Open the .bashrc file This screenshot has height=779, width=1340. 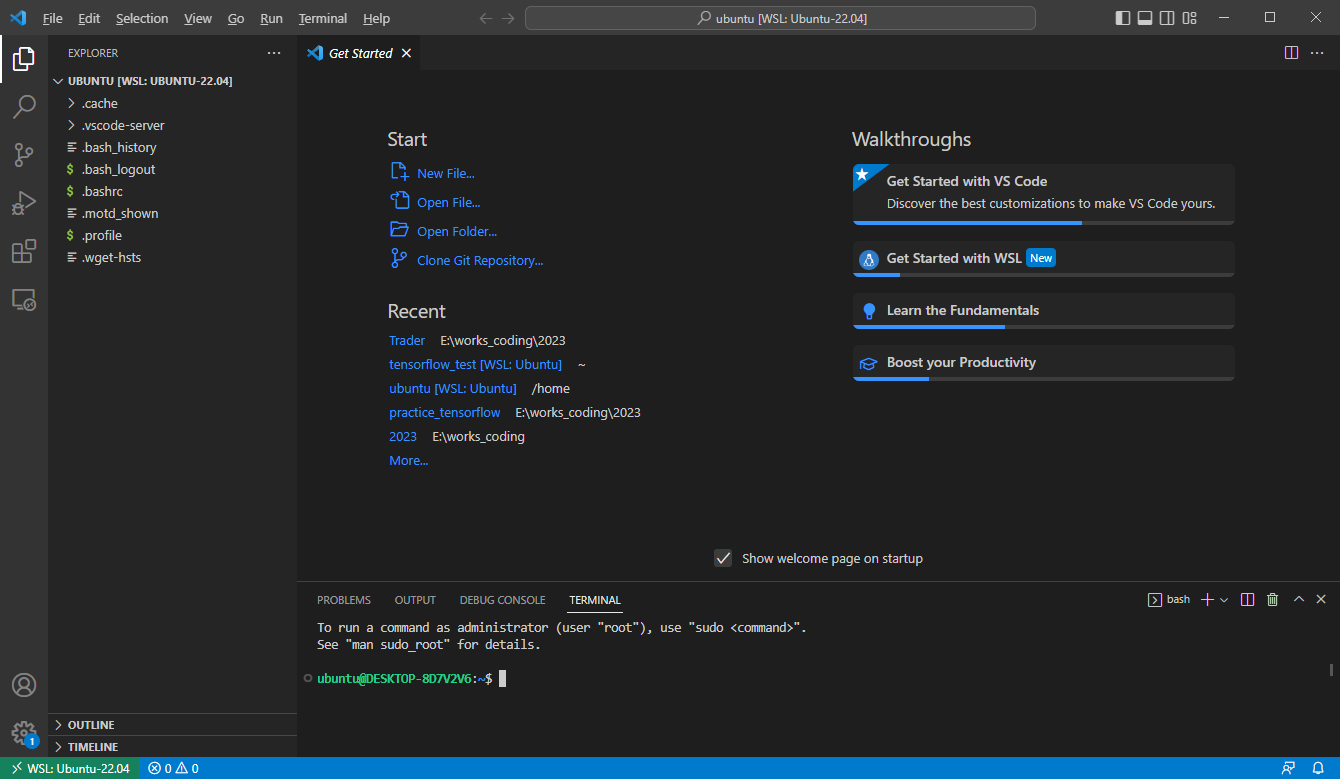click(x=102, y=191)
